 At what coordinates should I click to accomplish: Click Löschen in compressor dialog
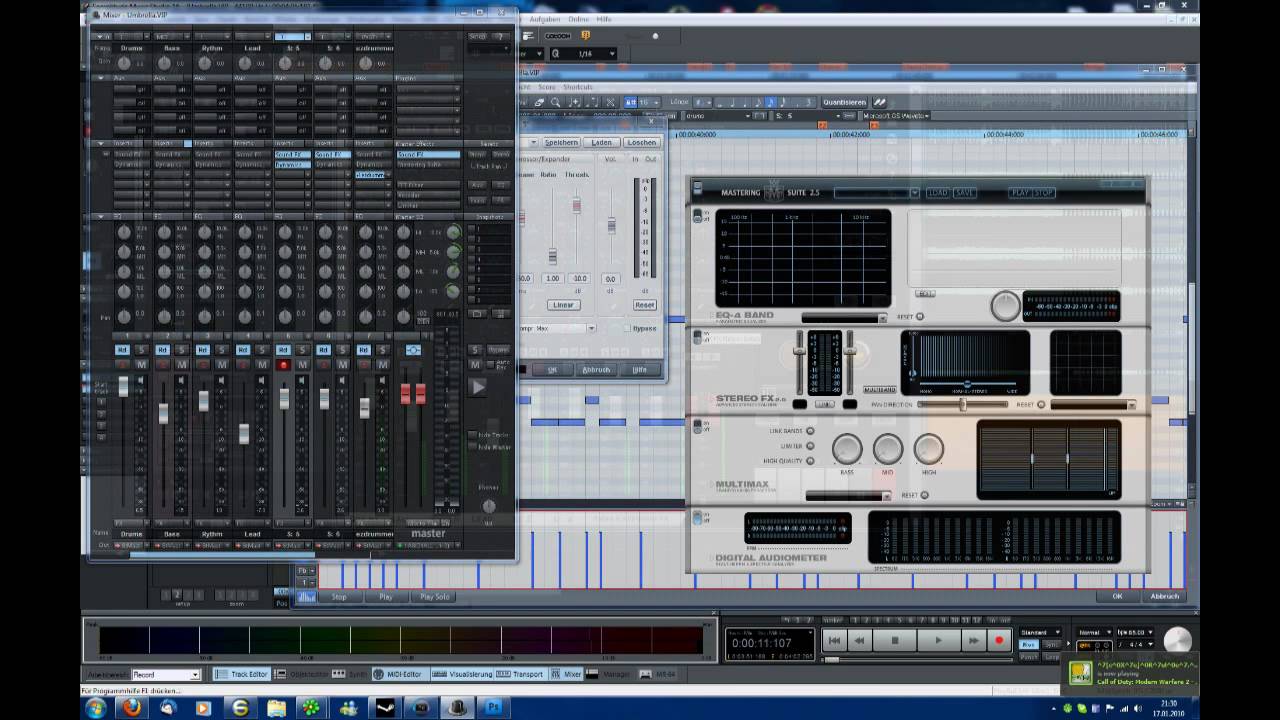[642, 143]
